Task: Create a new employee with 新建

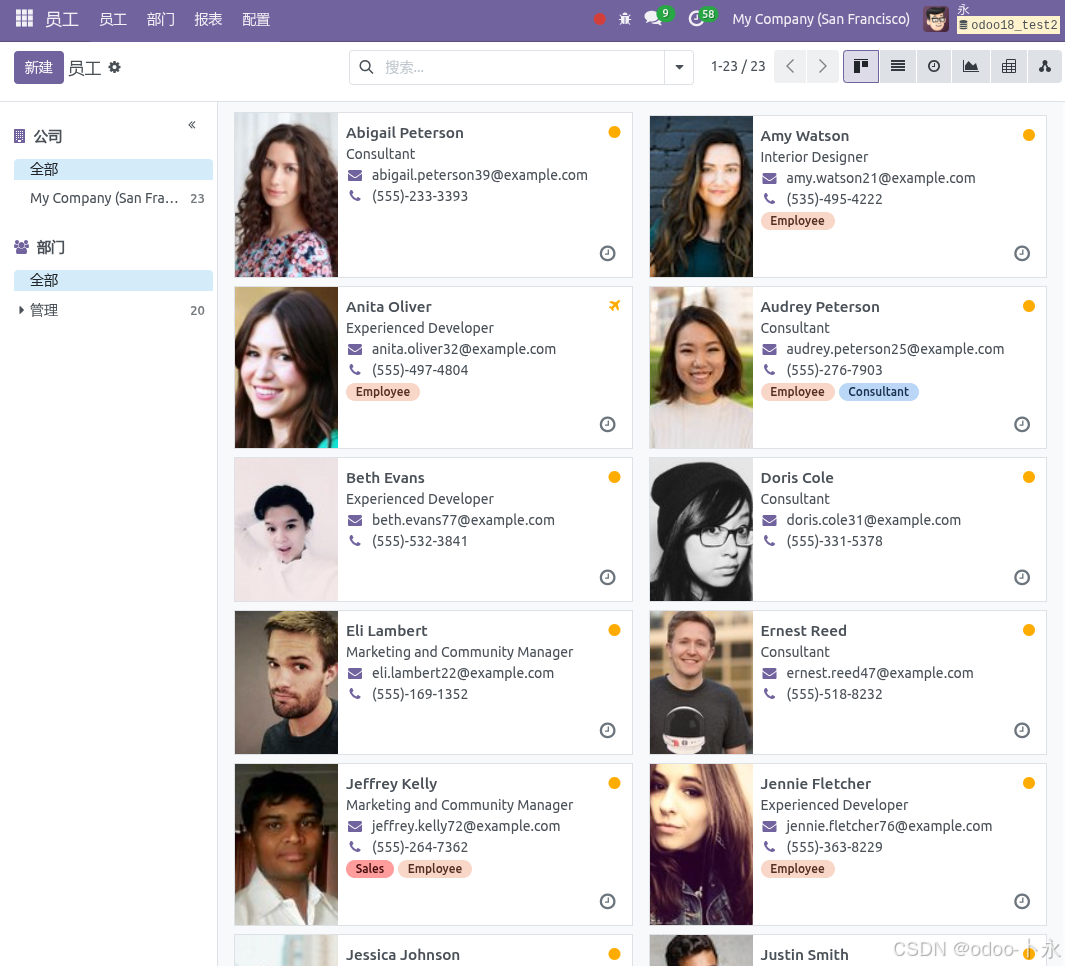Action: coord(39,67)
